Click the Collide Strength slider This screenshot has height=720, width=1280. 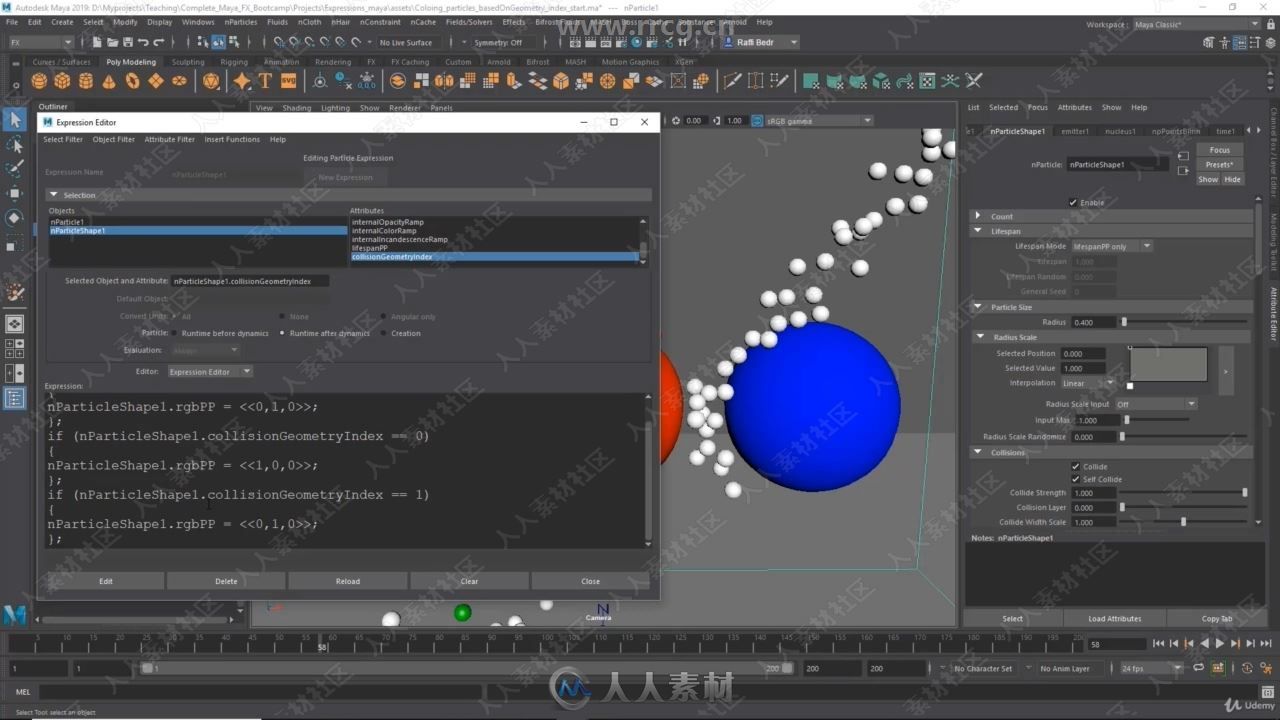tap(1184, 493)
